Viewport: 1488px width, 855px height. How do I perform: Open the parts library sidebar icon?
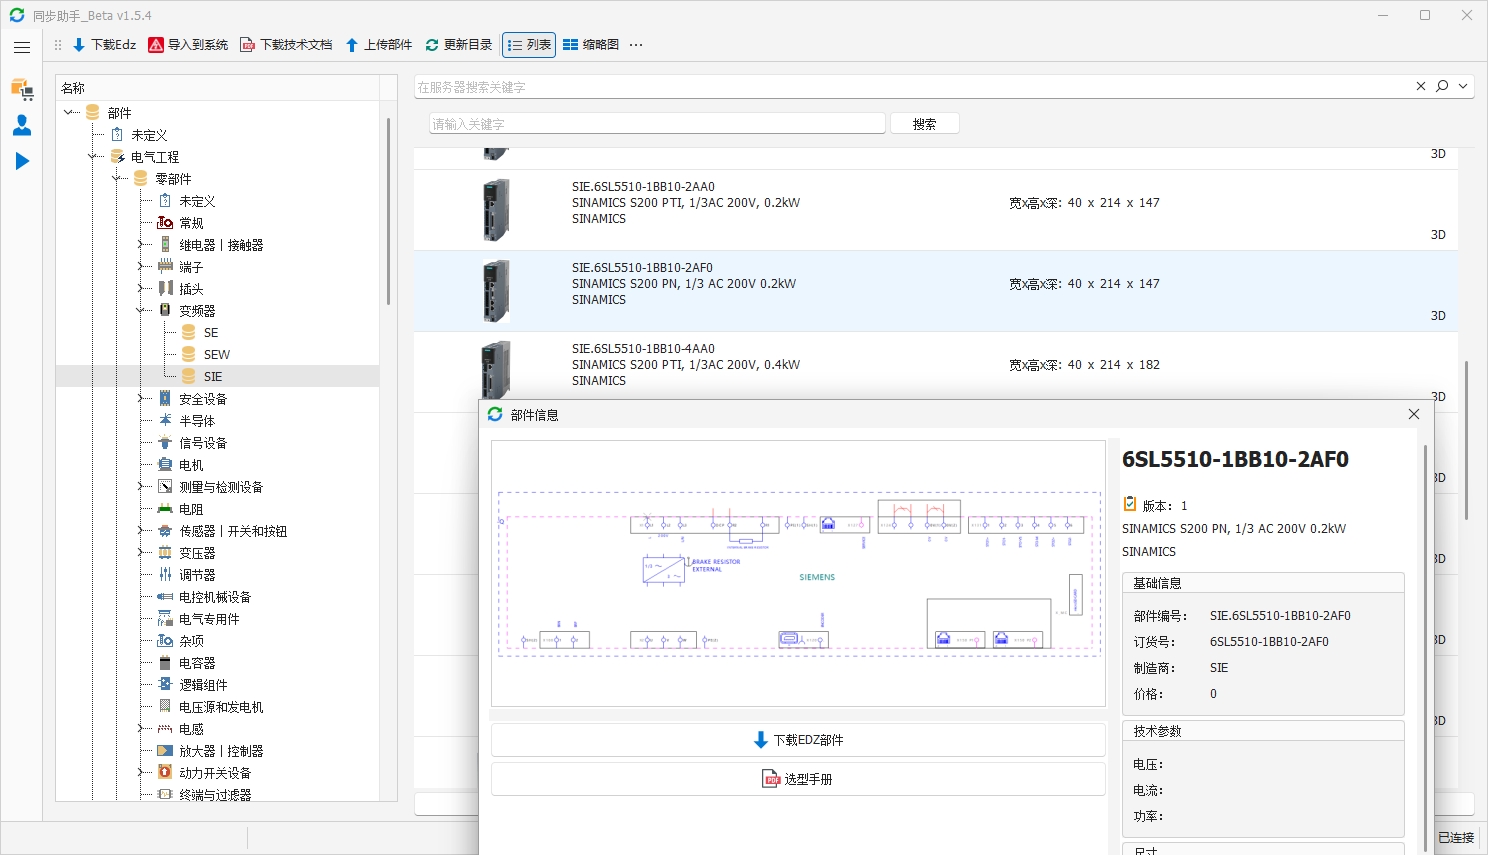coord(22,89)
